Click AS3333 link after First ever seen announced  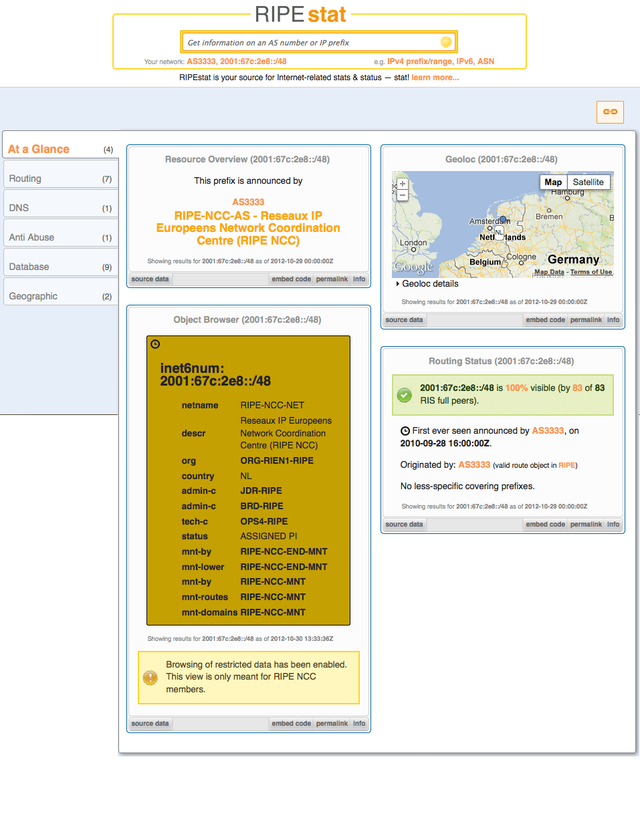[x=548, y=431]
